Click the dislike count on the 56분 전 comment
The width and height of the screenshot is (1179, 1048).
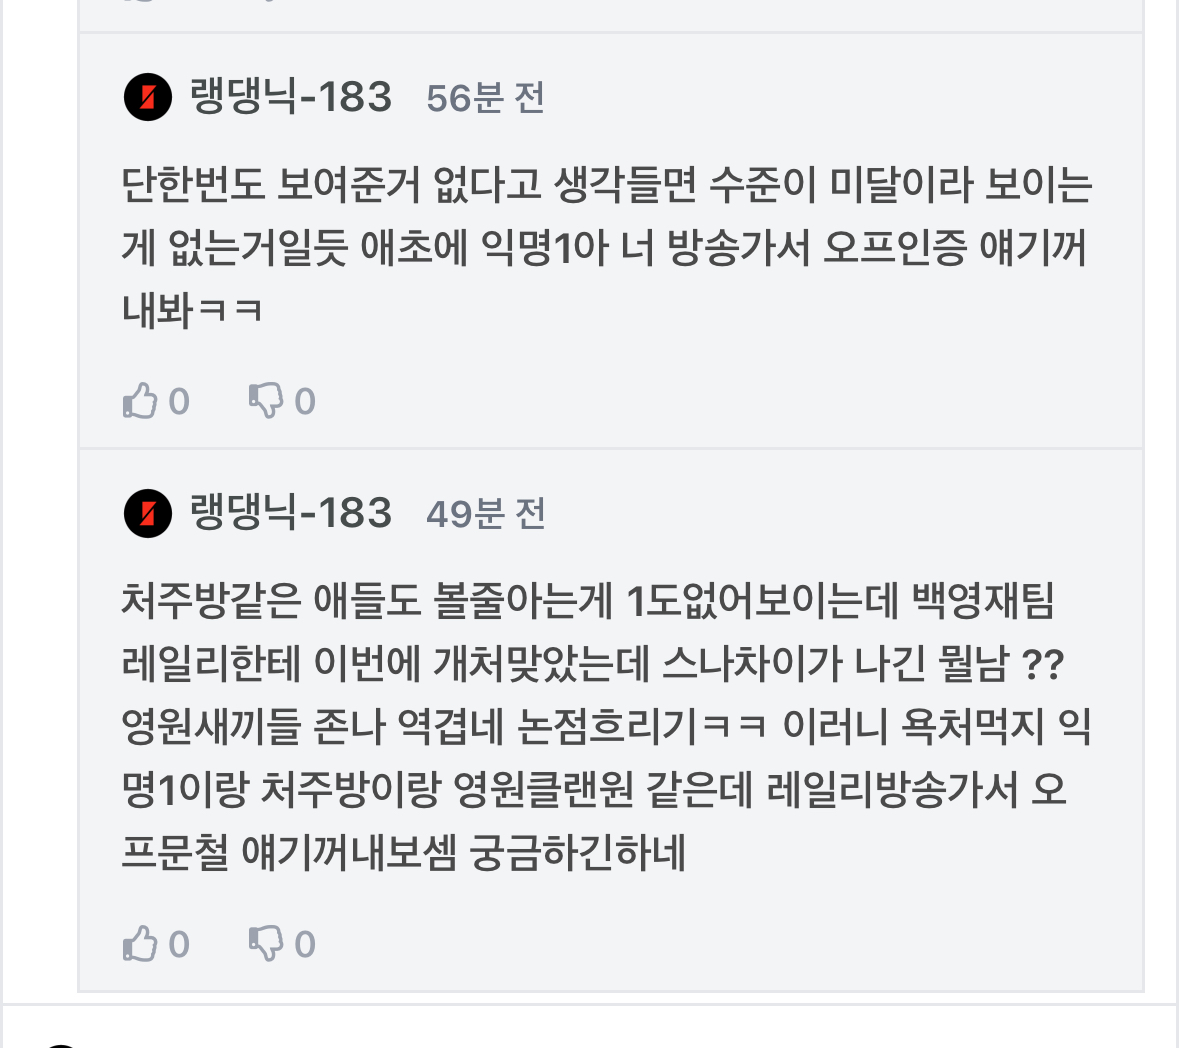coord(305,402)
